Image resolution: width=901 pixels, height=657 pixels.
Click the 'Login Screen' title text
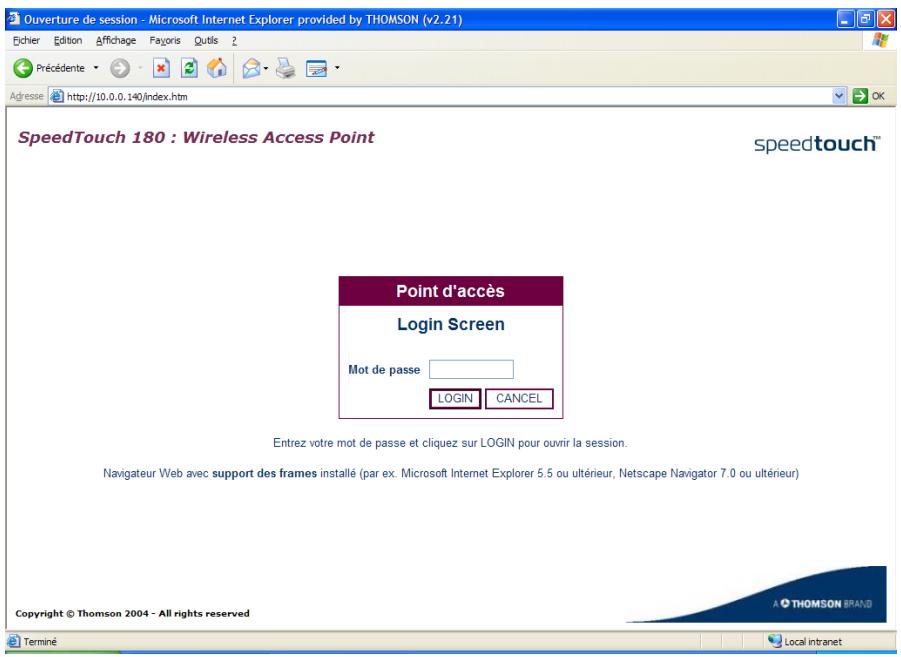450,324
